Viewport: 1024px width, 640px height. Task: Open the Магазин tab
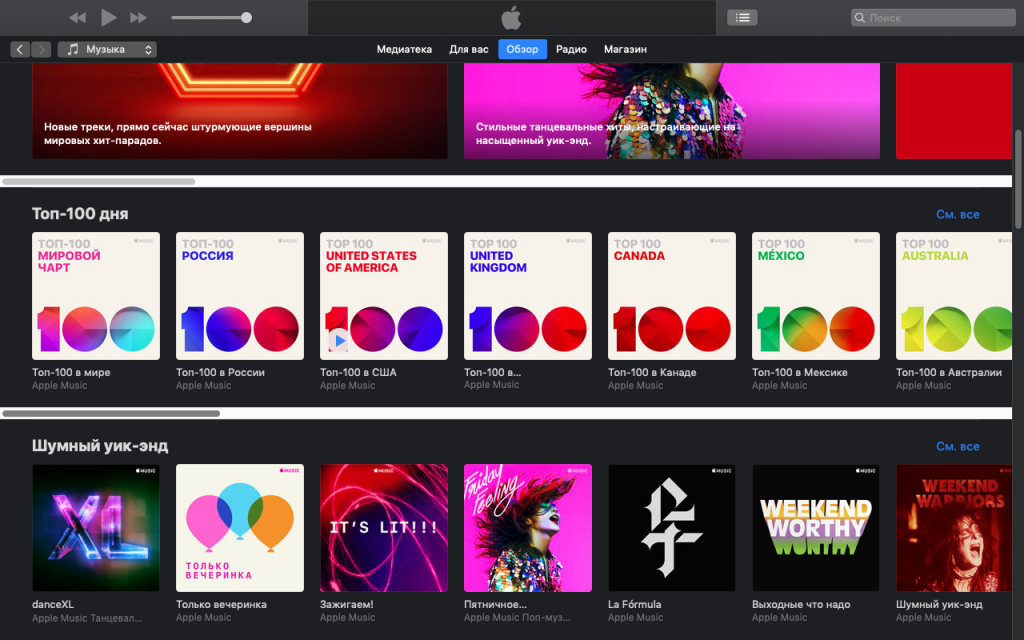[625, 49]
